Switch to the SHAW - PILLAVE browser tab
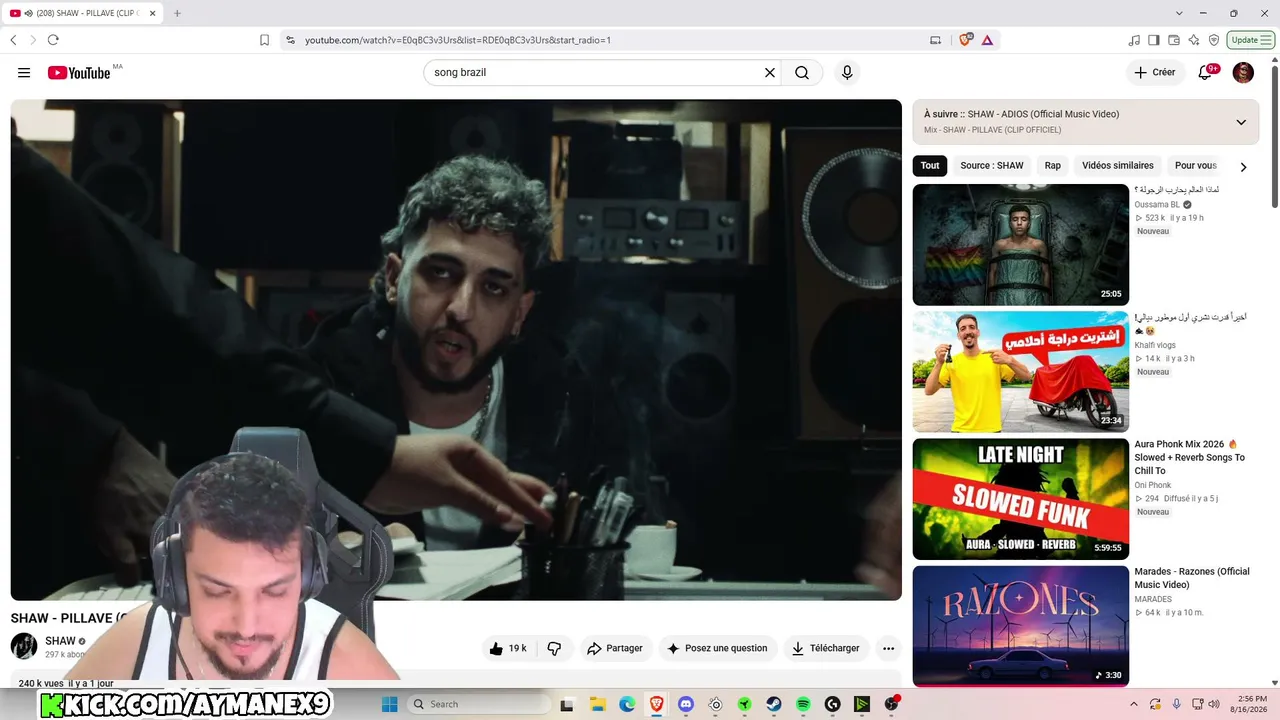 point(80,13)
